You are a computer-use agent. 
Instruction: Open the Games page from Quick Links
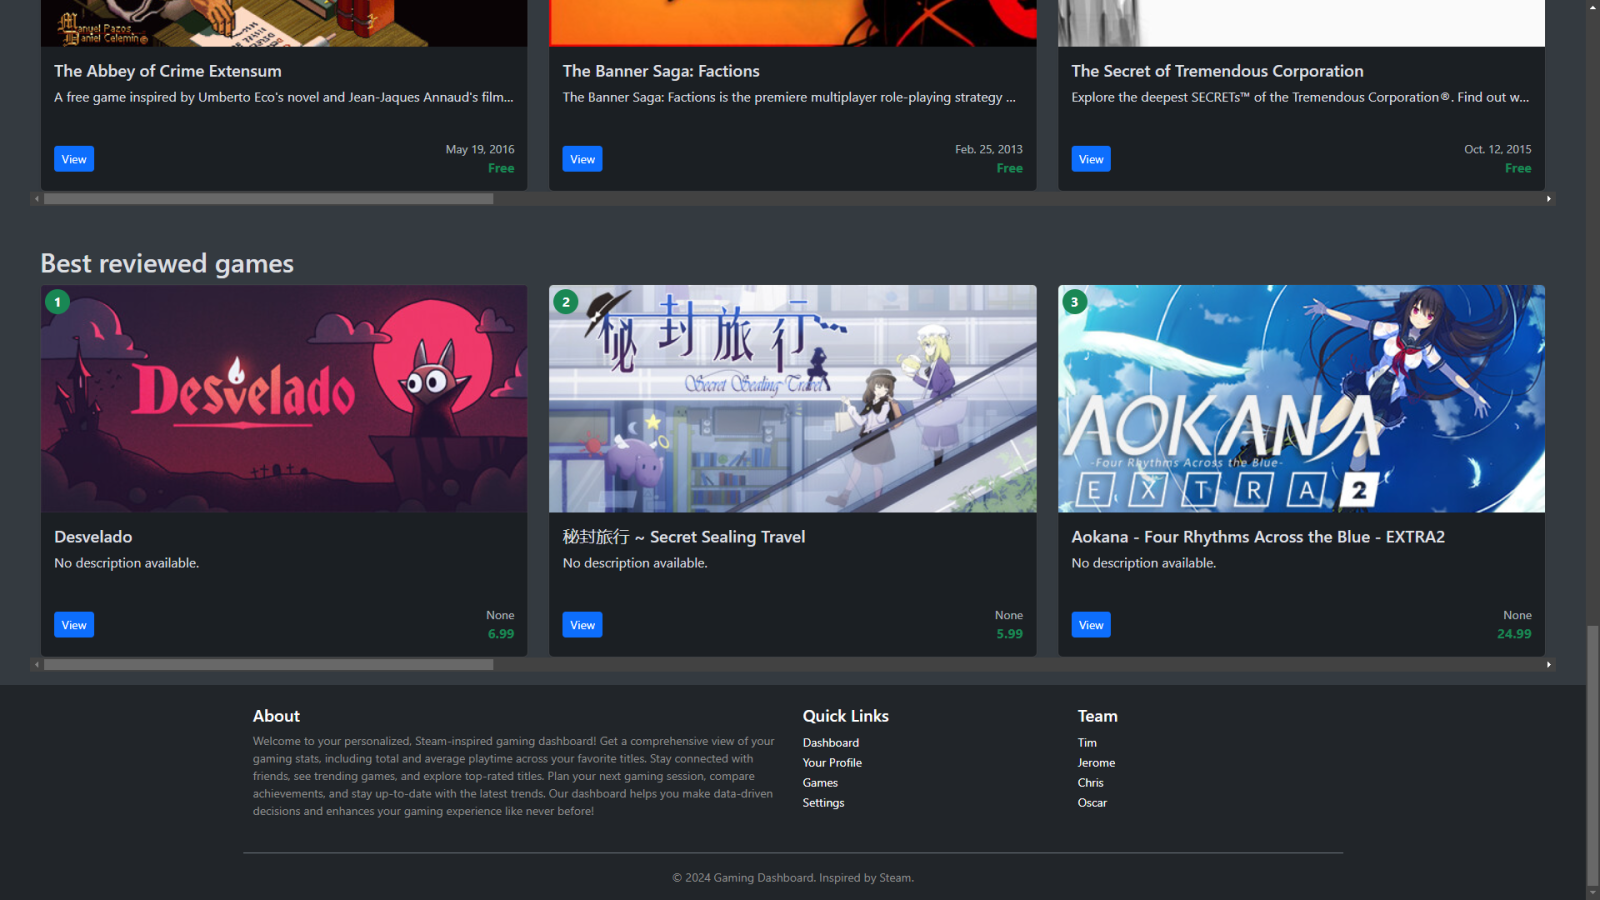(x=819, y=782)
